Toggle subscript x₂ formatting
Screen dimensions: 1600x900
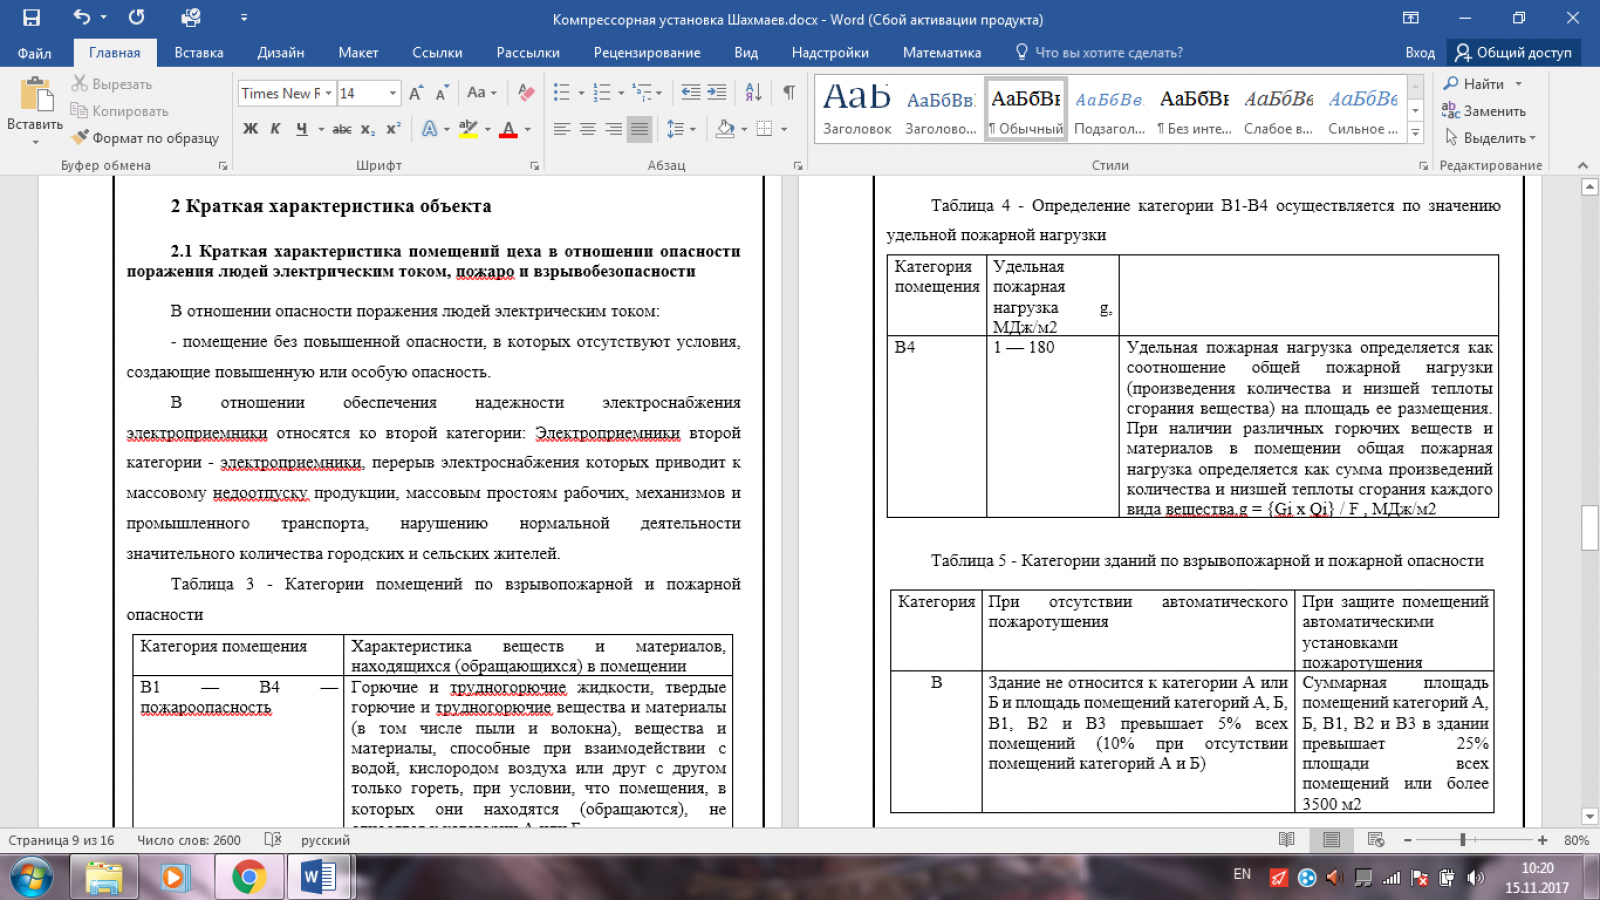[368, 129]
